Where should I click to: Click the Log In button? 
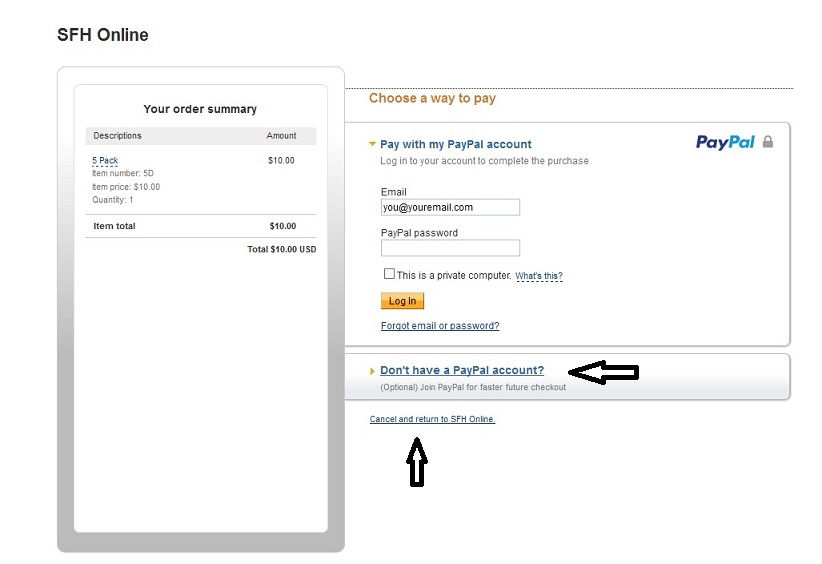click(x=402, y=301)
